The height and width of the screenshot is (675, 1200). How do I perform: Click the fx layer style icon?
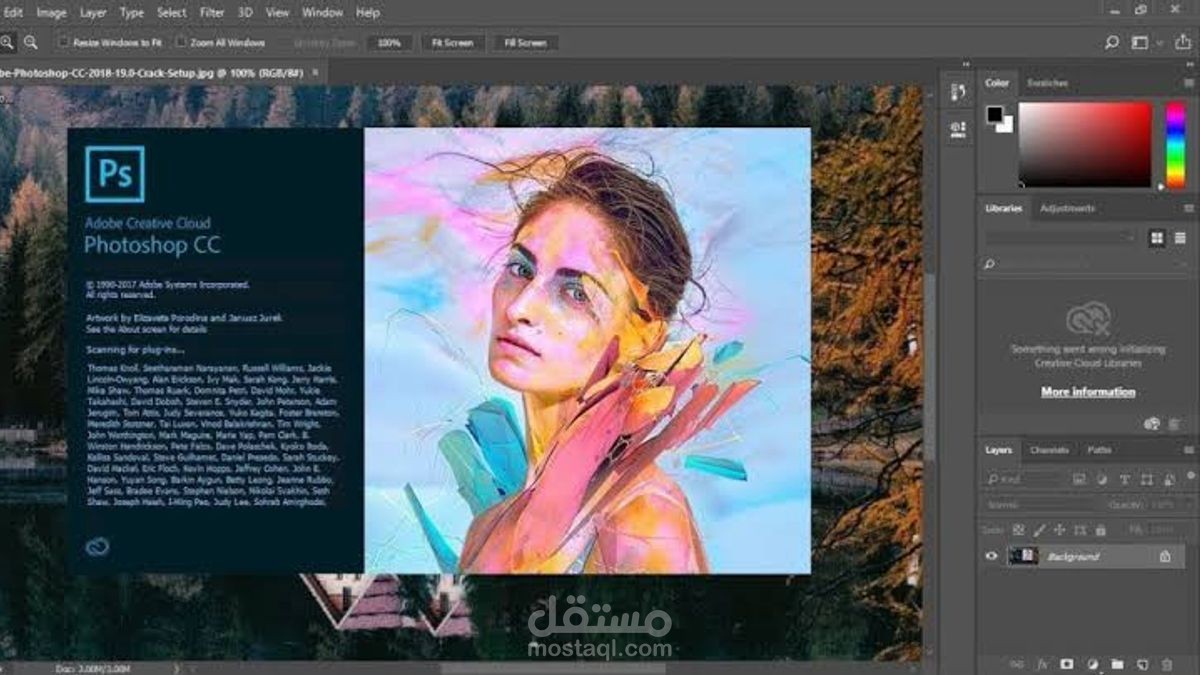[1042, 663]
